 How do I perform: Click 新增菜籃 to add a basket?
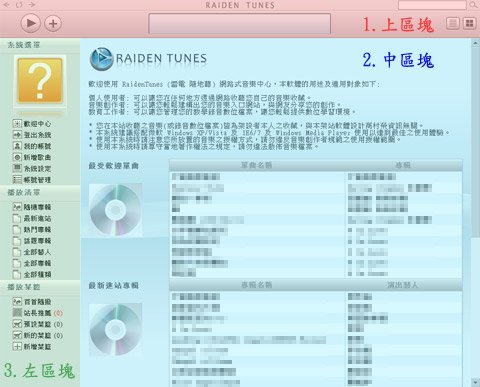[x=32, y=347]
